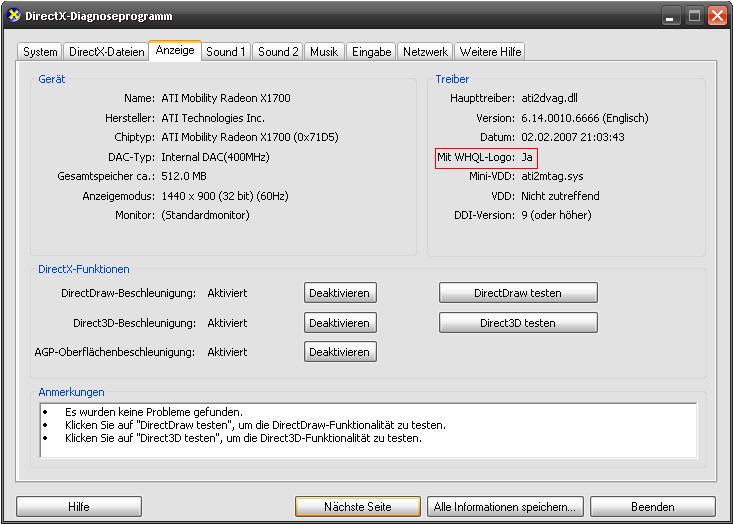
Task: Open the Weitere Hilfe tab
Action: pos(490,52)
